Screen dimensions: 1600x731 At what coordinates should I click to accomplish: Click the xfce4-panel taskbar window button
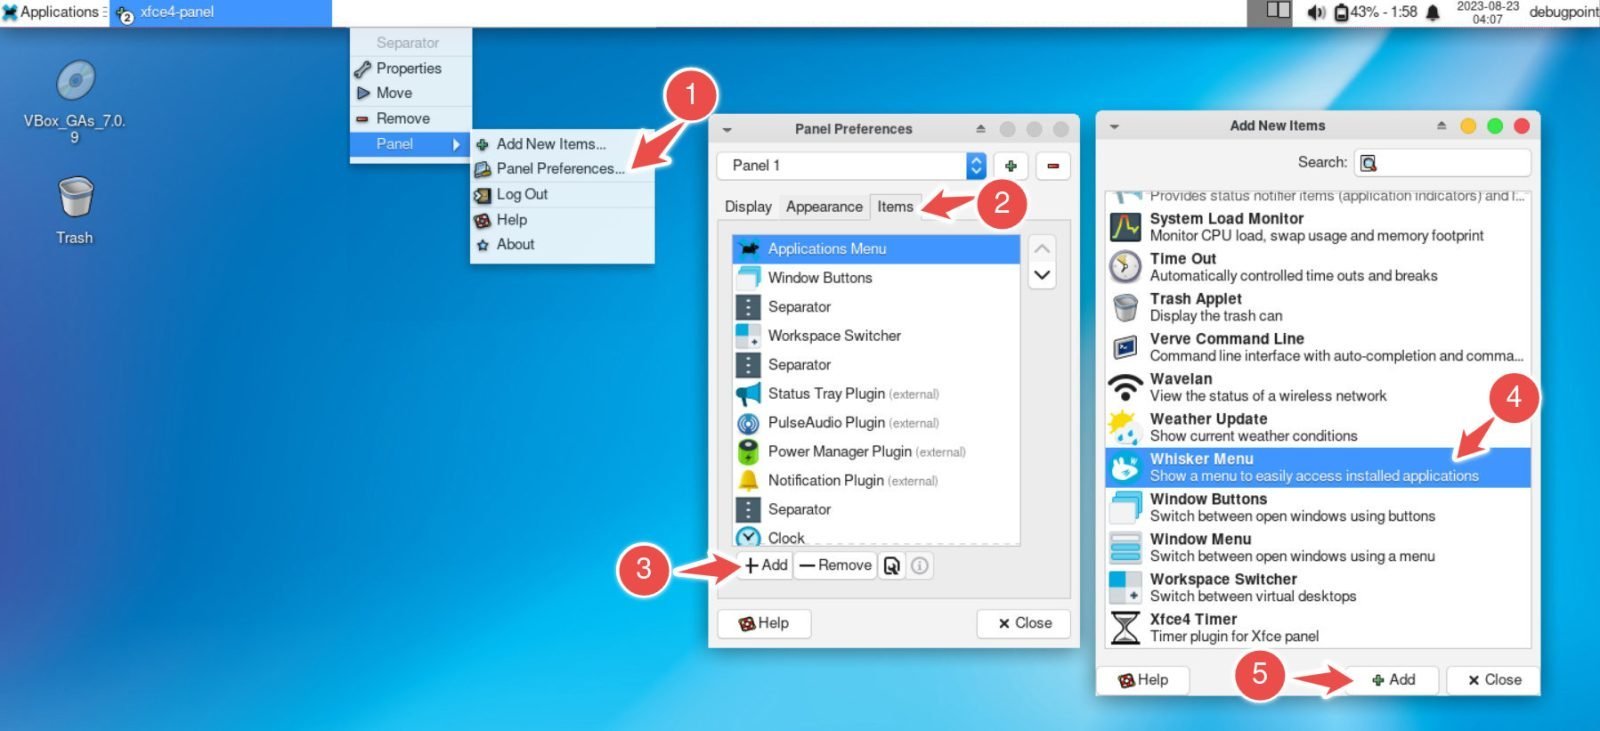[220, 12]
